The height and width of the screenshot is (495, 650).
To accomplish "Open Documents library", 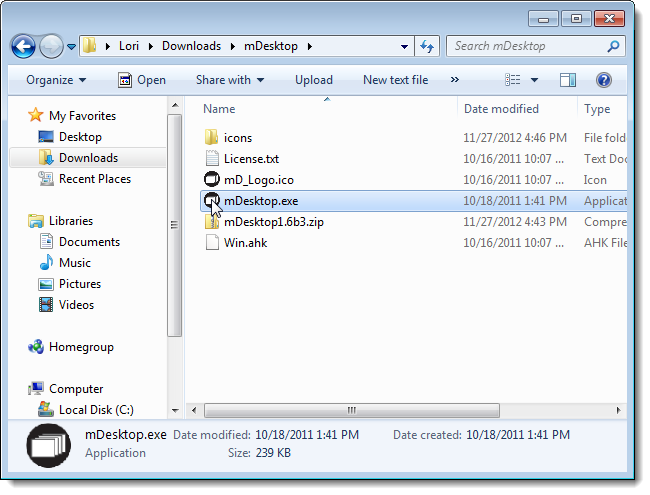I will (x=89, y=242).
